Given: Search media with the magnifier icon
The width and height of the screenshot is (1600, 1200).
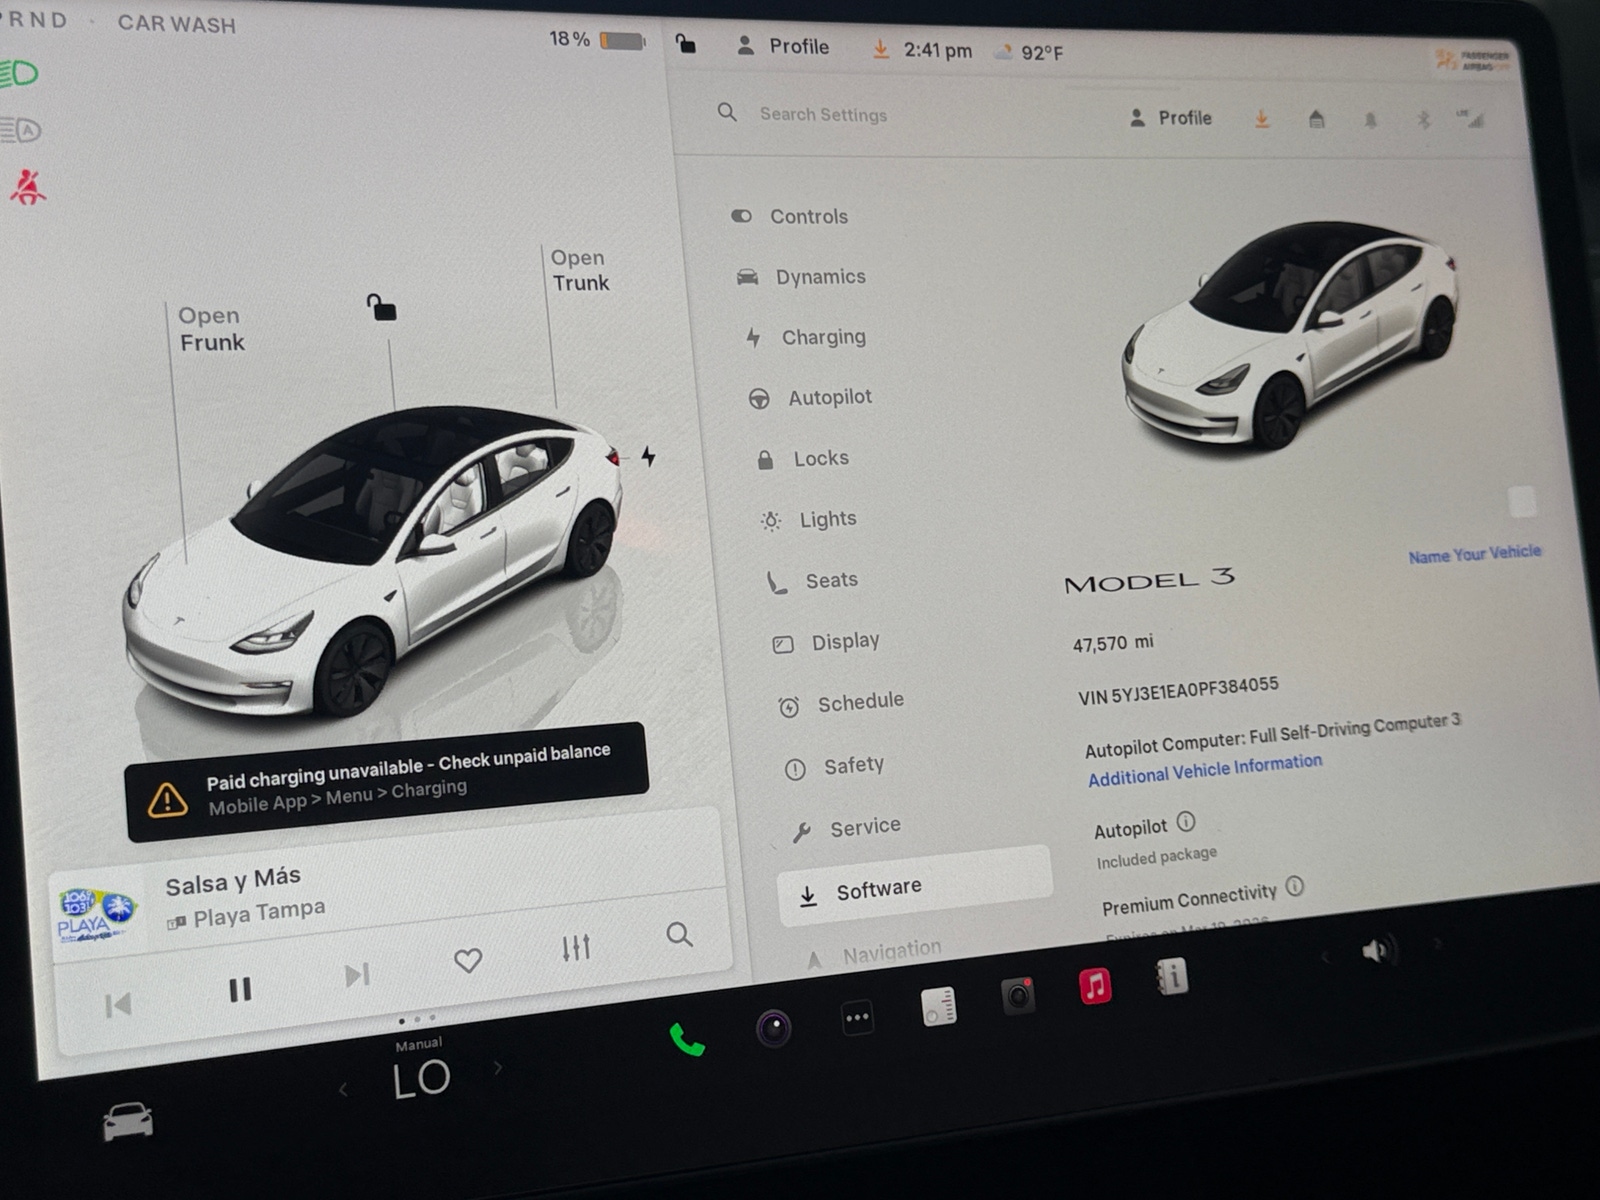Looking at the screenshot, I should click(679, 935).
